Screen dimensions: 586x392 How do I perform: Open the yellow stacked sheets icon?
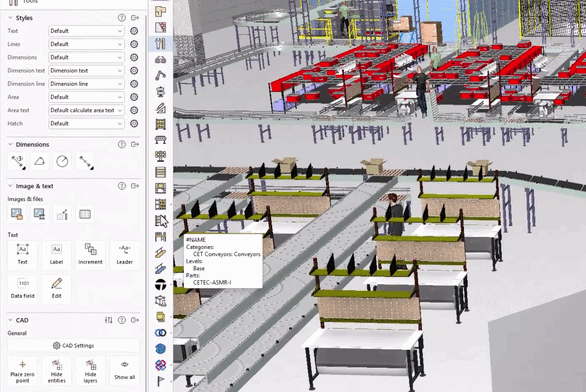(x=160, y=317)
